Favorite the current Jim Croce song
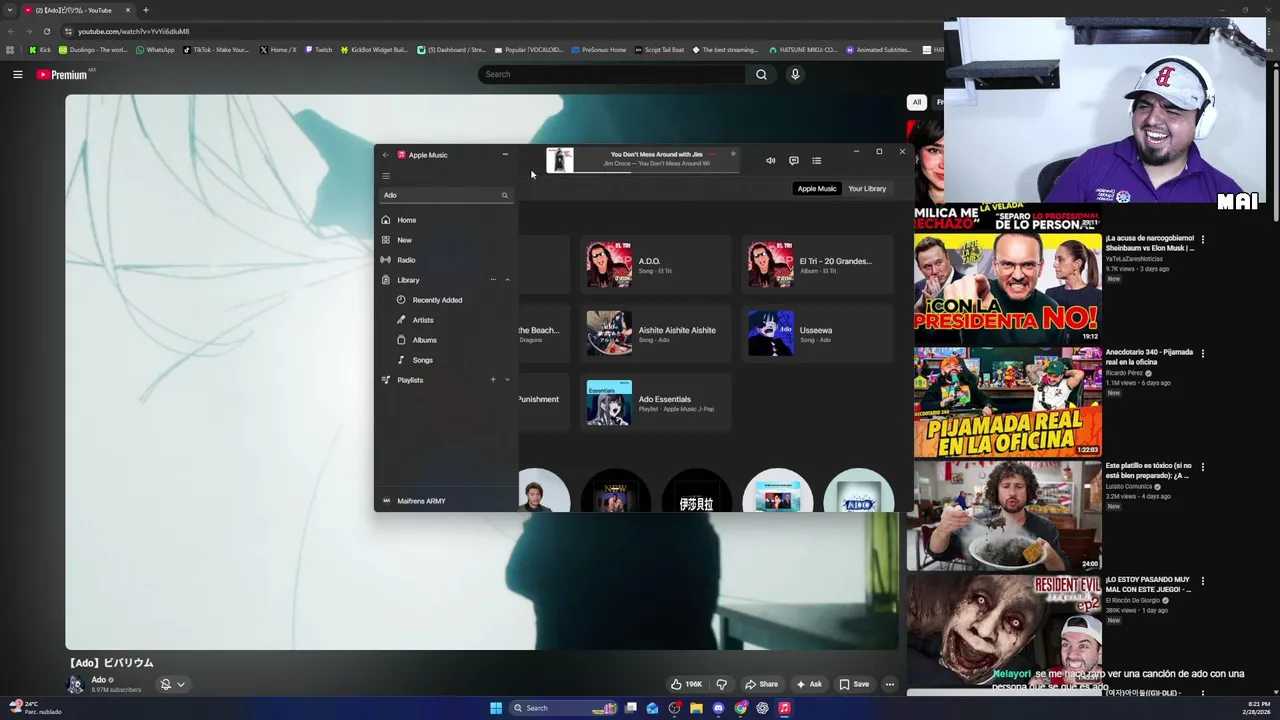 pos(733,154)
